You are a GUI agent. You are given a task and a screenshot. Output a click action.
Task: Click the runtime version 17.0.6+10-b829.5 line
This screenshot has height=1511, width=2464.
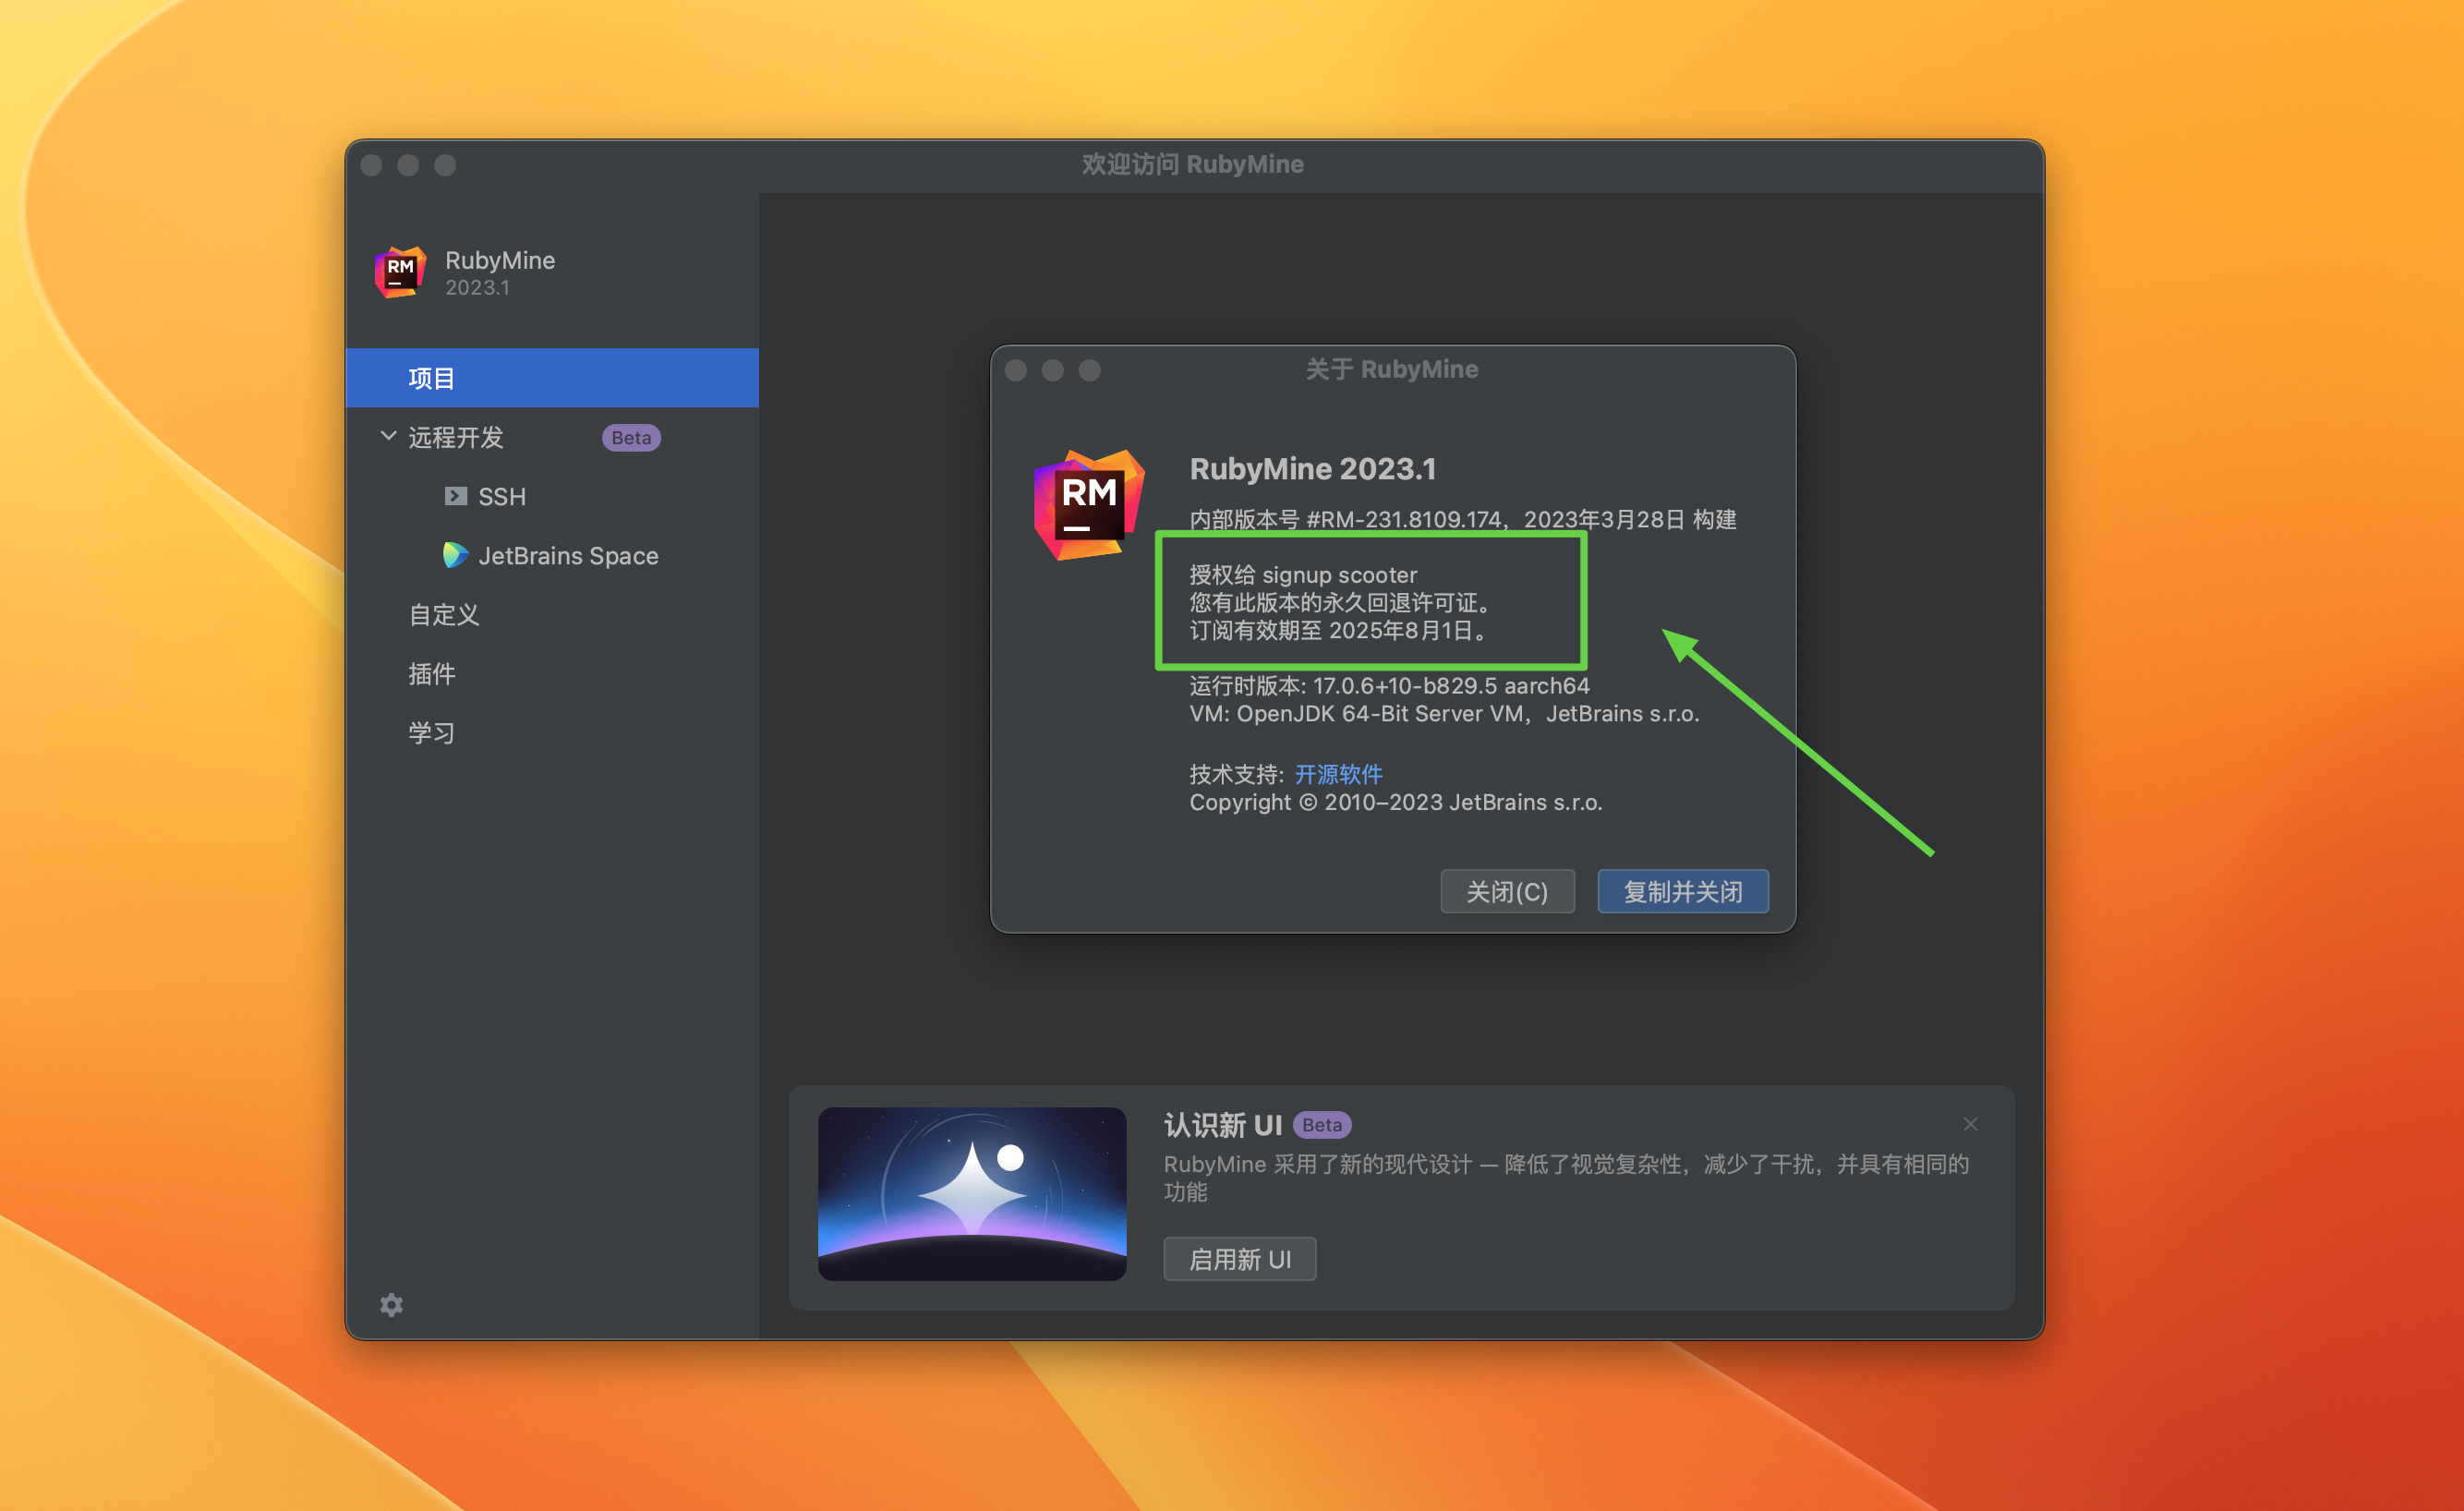1389,686
